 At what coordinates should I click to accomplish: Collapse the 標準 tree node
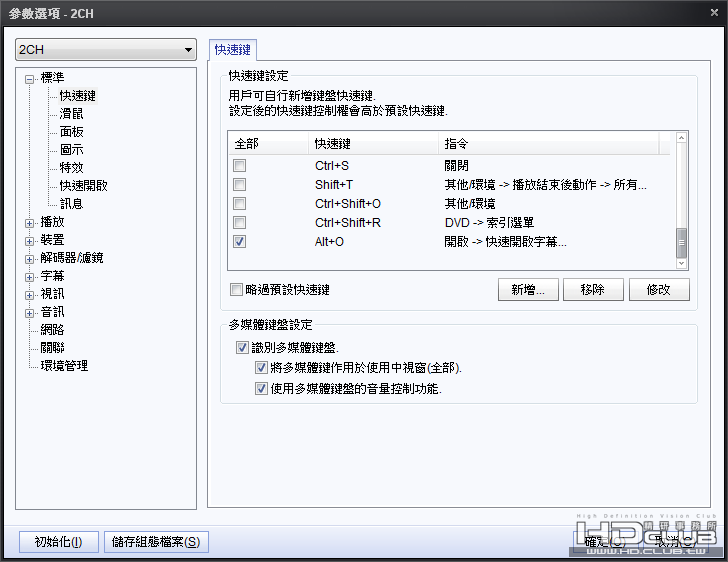click(x=29, y=79)
